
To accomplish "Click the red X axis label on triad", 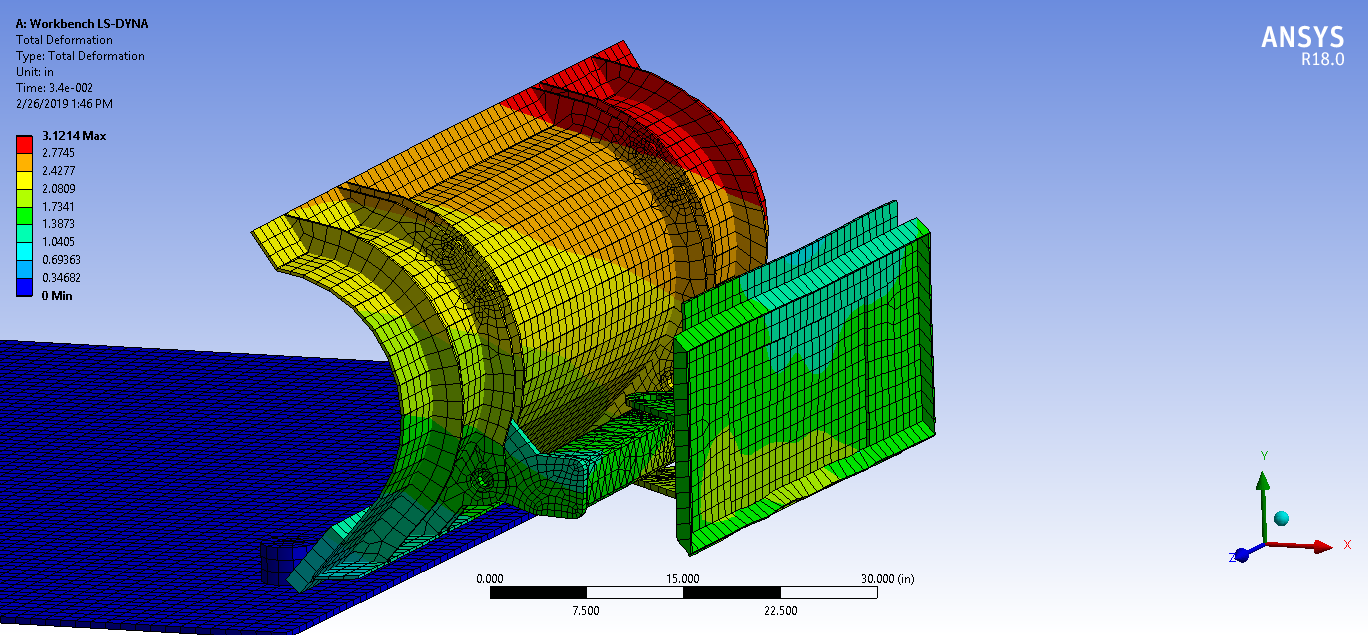I will tap(1347, 544).
